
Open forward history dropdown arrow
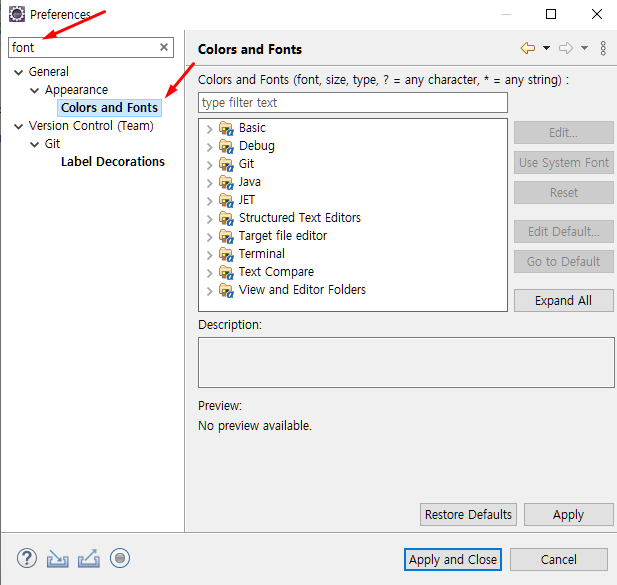pyautogui.click(x=584, y=48)
